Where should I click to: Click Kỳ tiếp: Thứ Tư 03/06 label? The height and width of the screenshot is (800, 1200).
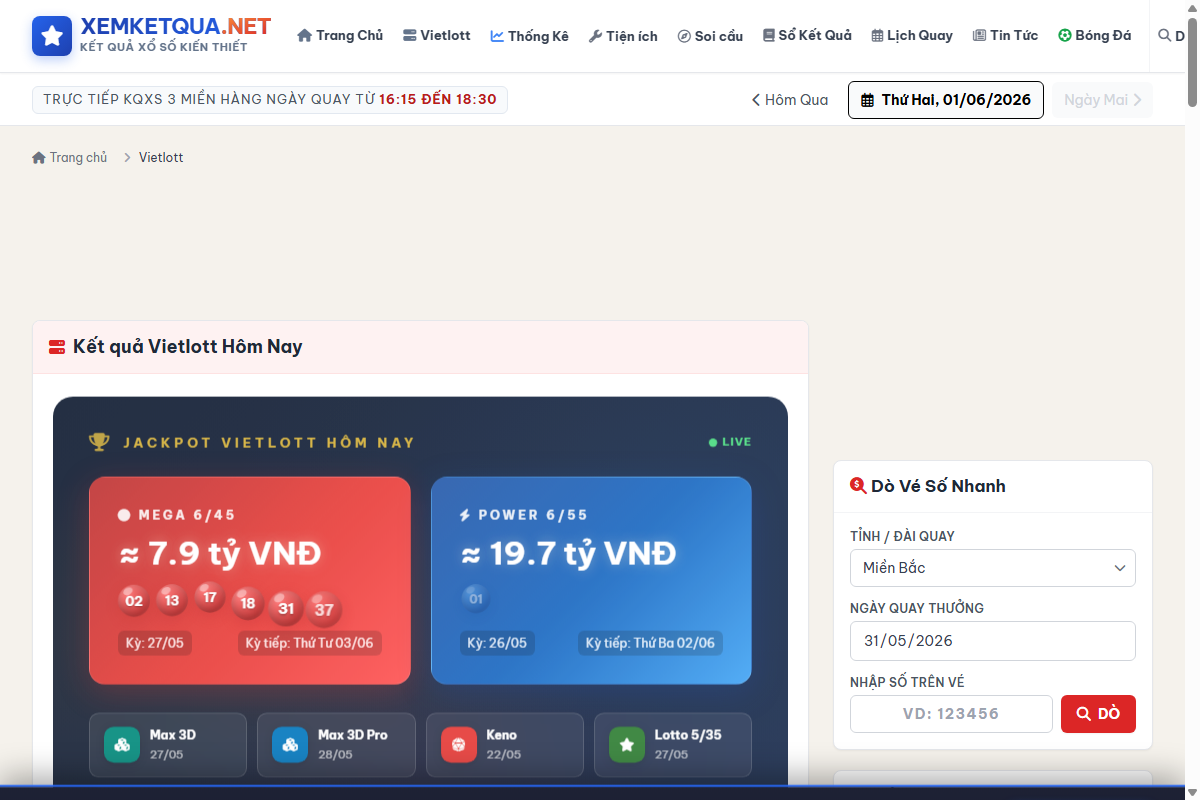[310, 643]
